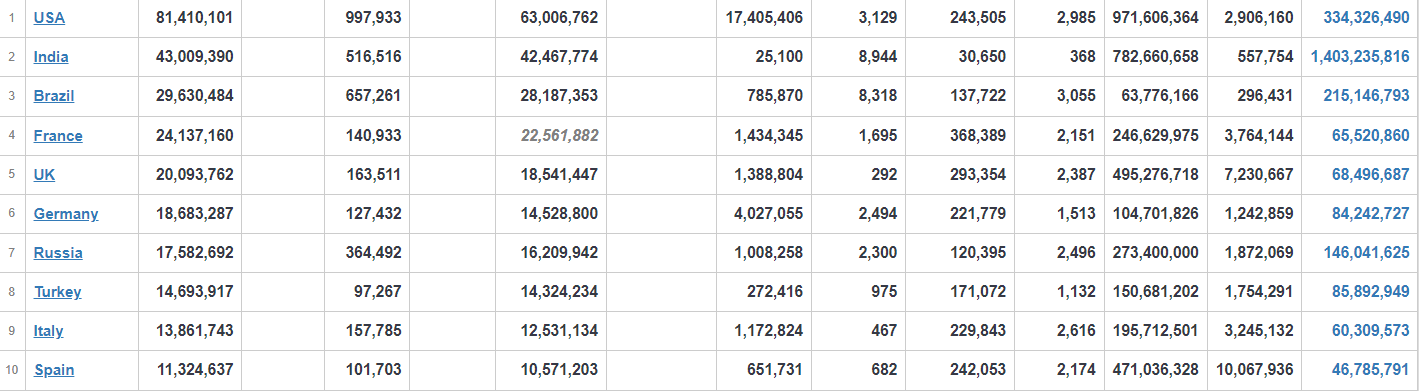Click UK population 68,496,687
Image resolution: width=1419 pixels, height=391 pixels.
1370,174
